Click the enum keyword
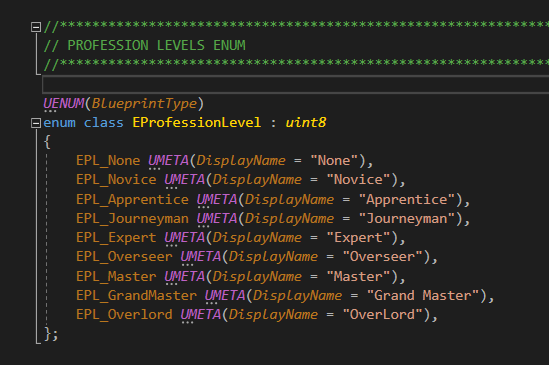Screen dimensions: 549x365 point(60,123)
